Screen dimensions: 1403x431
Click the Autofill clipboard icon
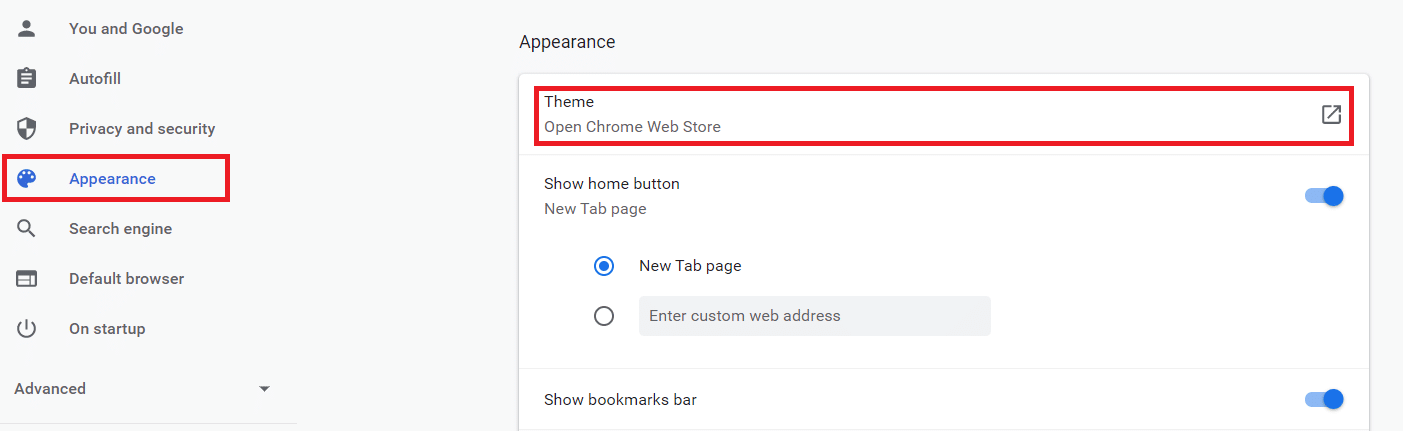click(27, 79)
